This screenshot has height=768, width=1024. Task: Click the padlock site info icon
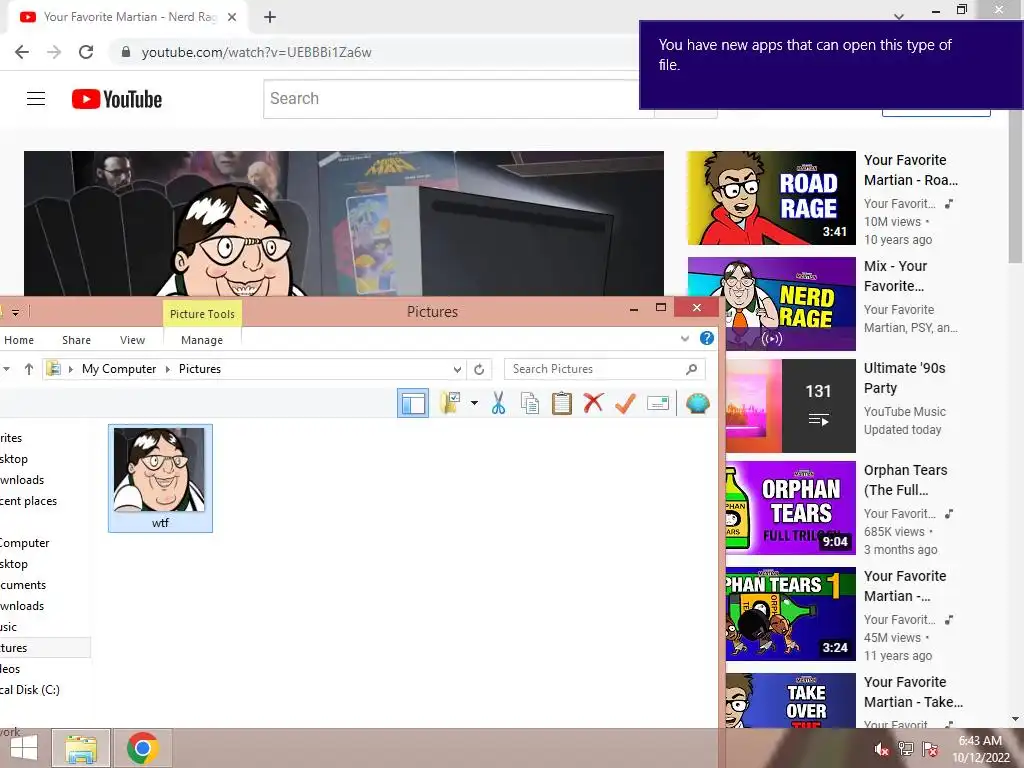(126, 52)
